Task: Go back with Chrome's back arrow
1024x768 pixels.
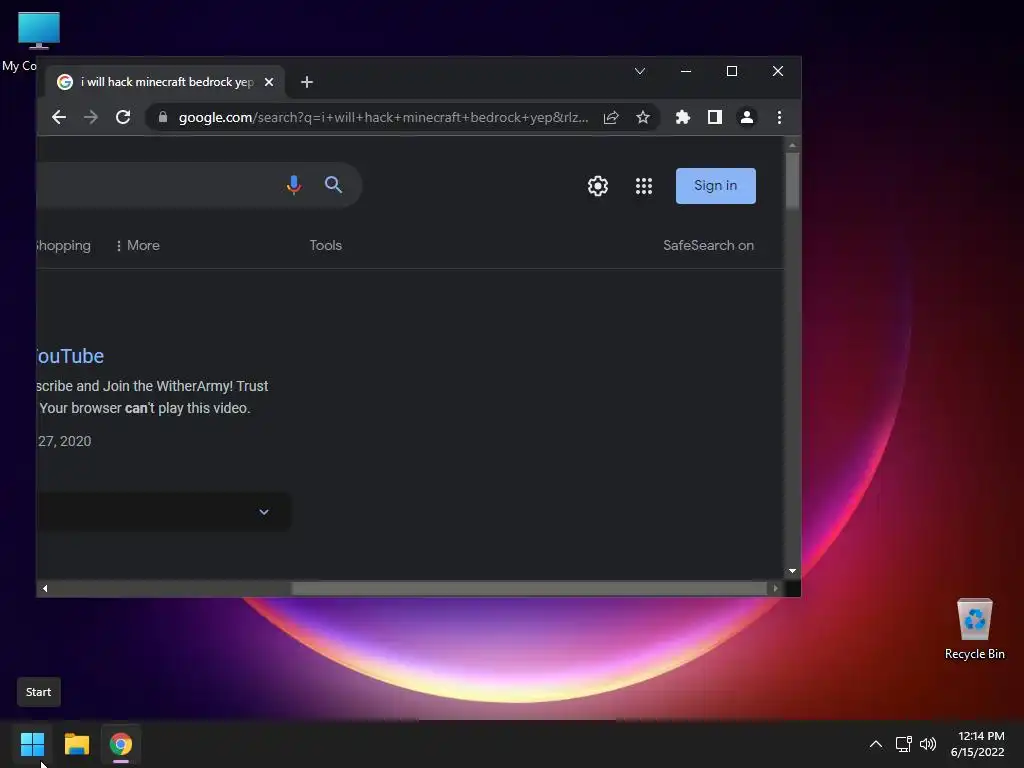Action: coord(59,118)
